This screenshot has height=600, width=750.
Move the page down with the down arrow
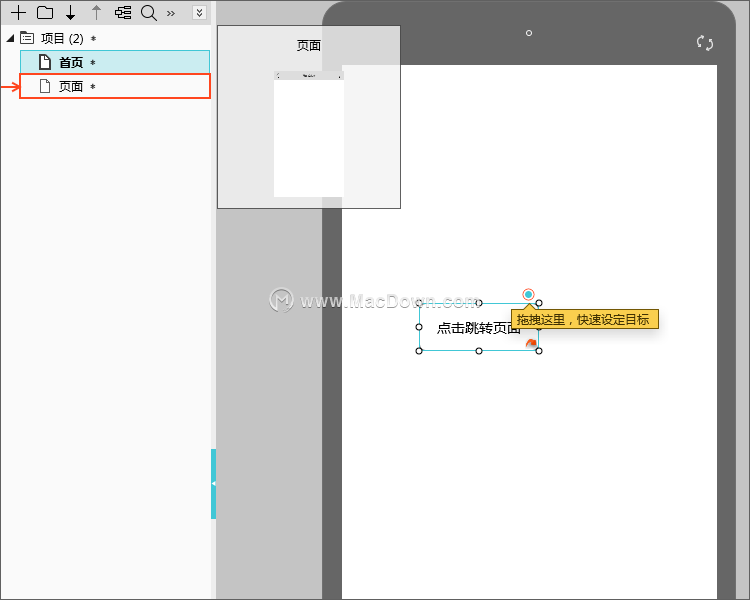click(x=71, y=13)
